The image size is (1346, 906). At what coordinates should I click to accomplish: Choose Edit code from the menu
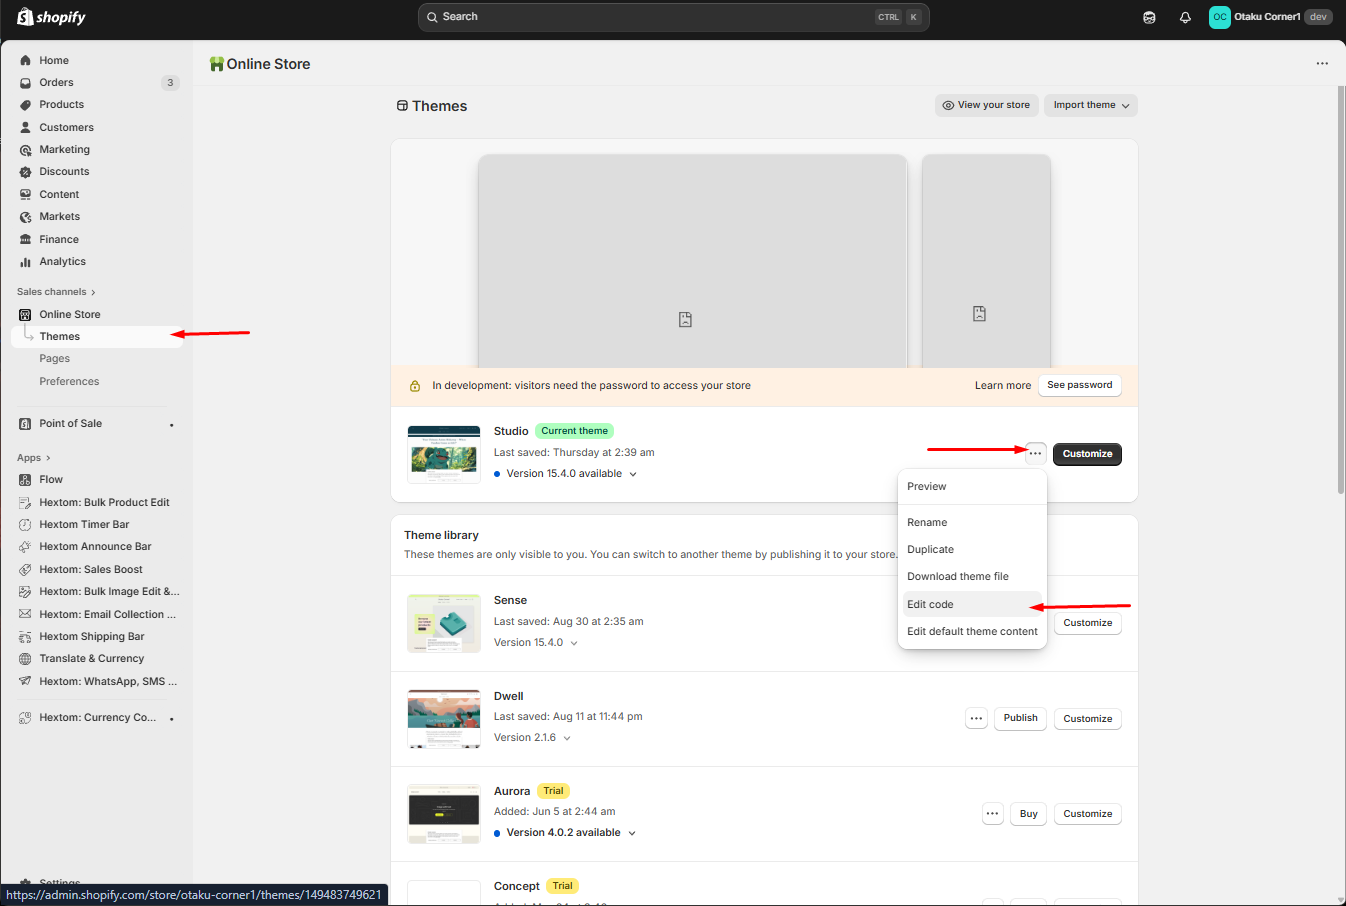pos(972,605)
